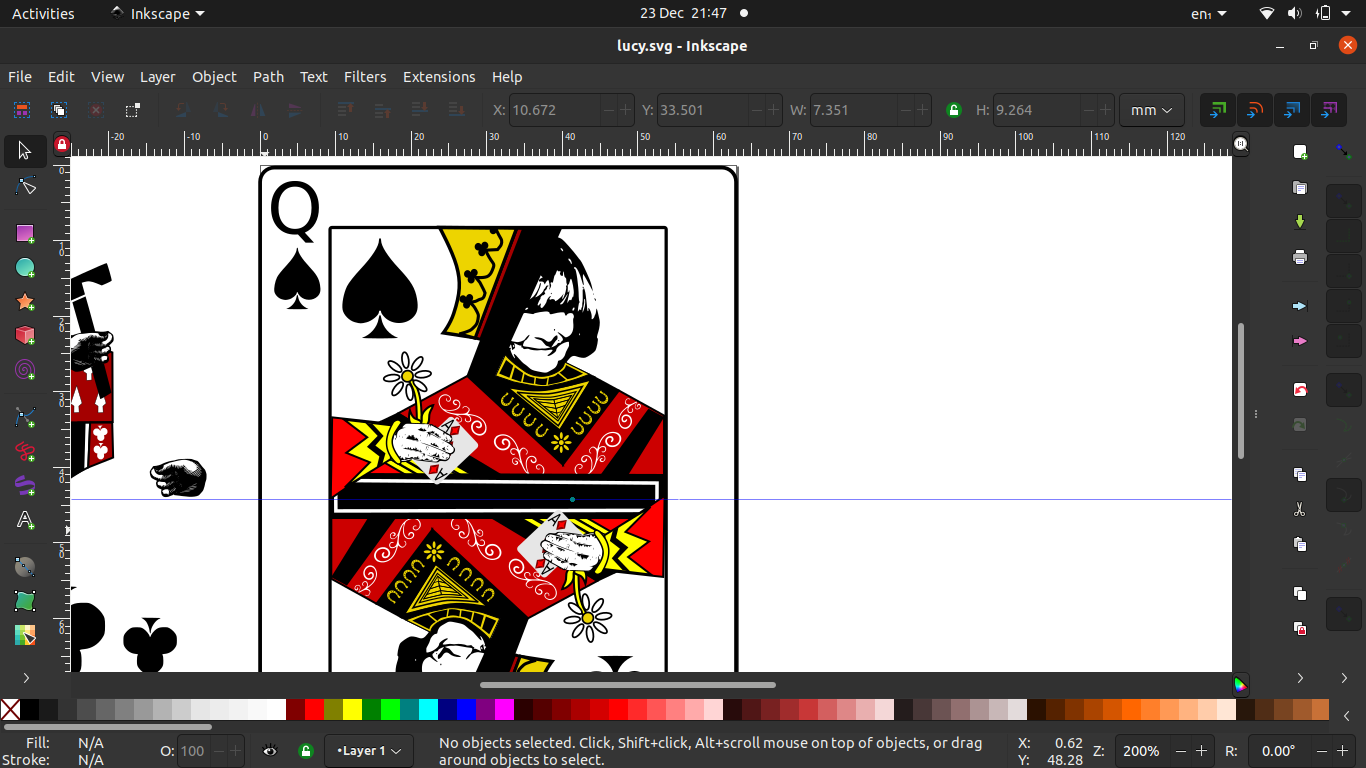
Task: Toggle scale rounded corners option
Action: click(1255, 110)
